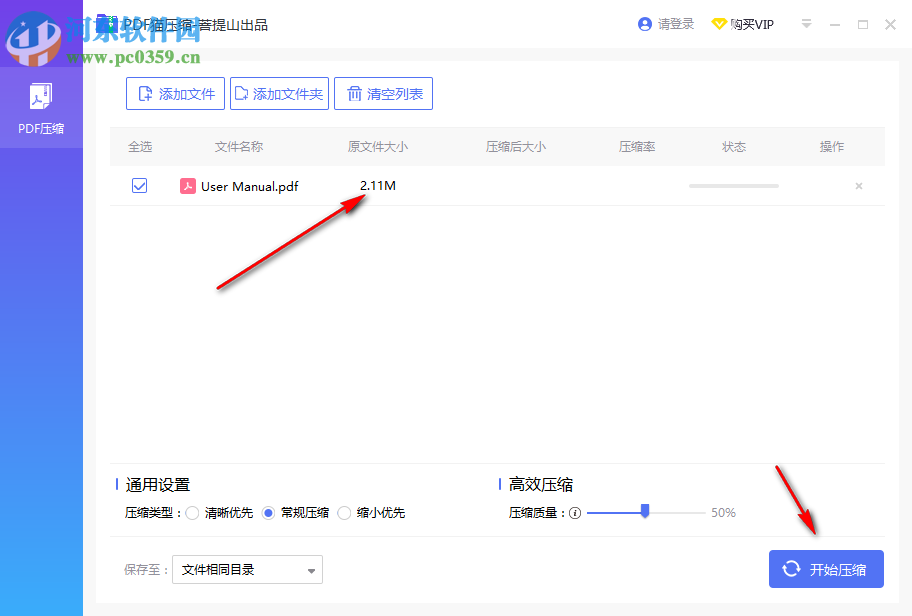The width and height of the screenshot is (912, 616).
Task: Select the PDF压缩 tool in the sidebar
Action: (40, 105)
